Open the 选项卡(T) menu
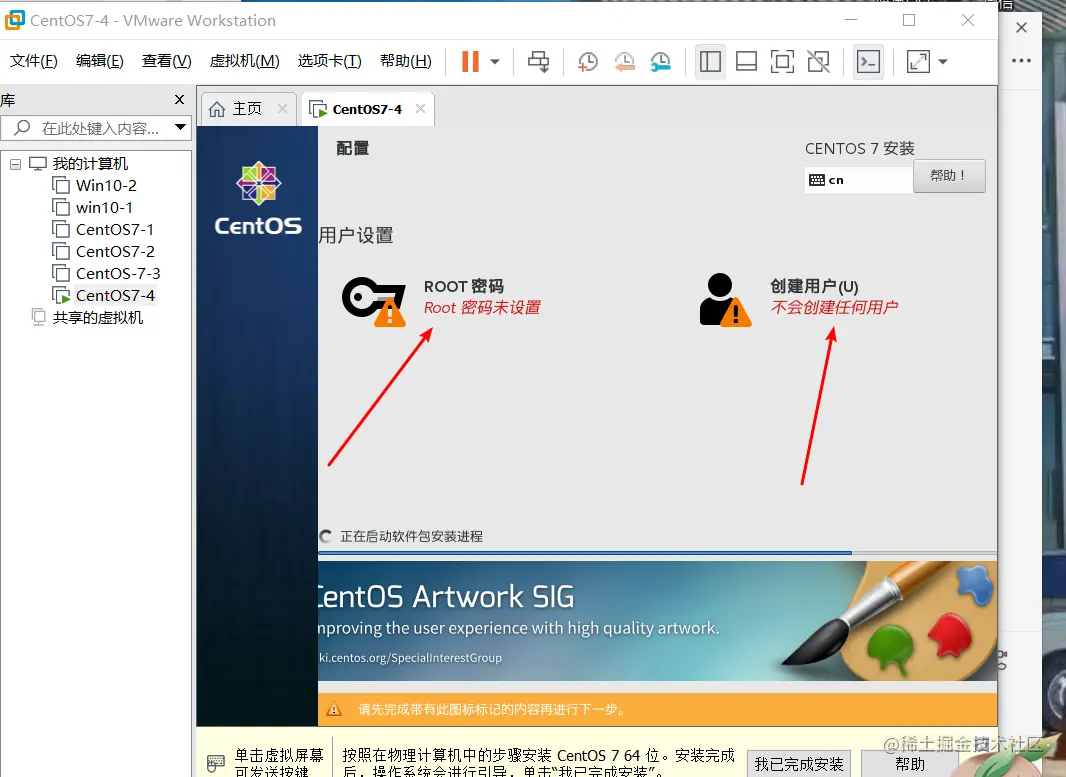This screenshot has width=1066, height=777. (x=329, y=61)
